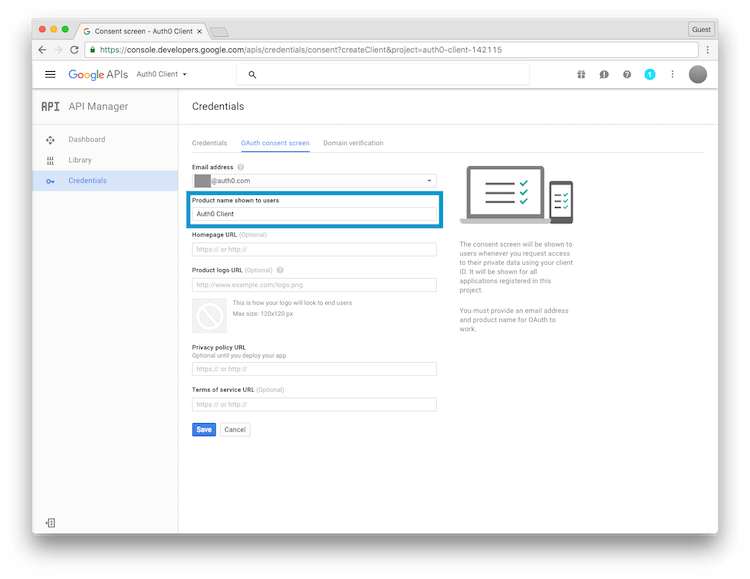This screenshot has width=750, height=579.
Task: Click the Homepage URL input field
Action: (x=314, y=249)
